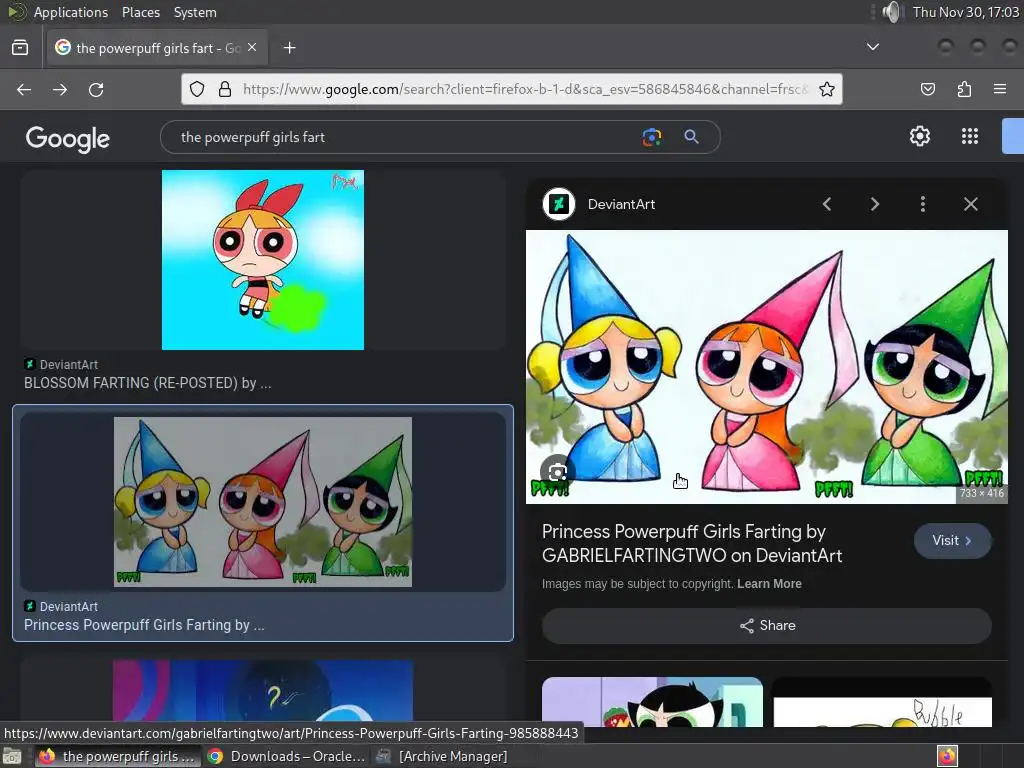Click DeviantArt label under Blossom thumbnail

pyautogui.click(x=69, y=365)
